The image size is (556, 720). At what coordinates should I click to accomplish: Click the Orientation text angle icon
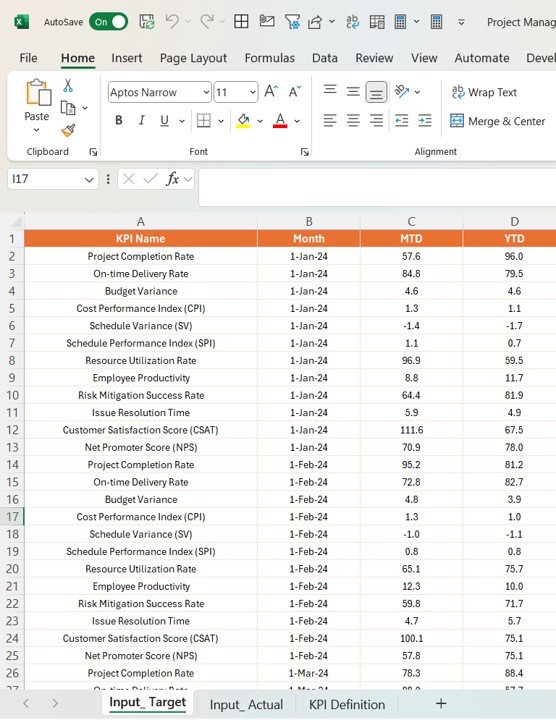(x=402, y=91)
